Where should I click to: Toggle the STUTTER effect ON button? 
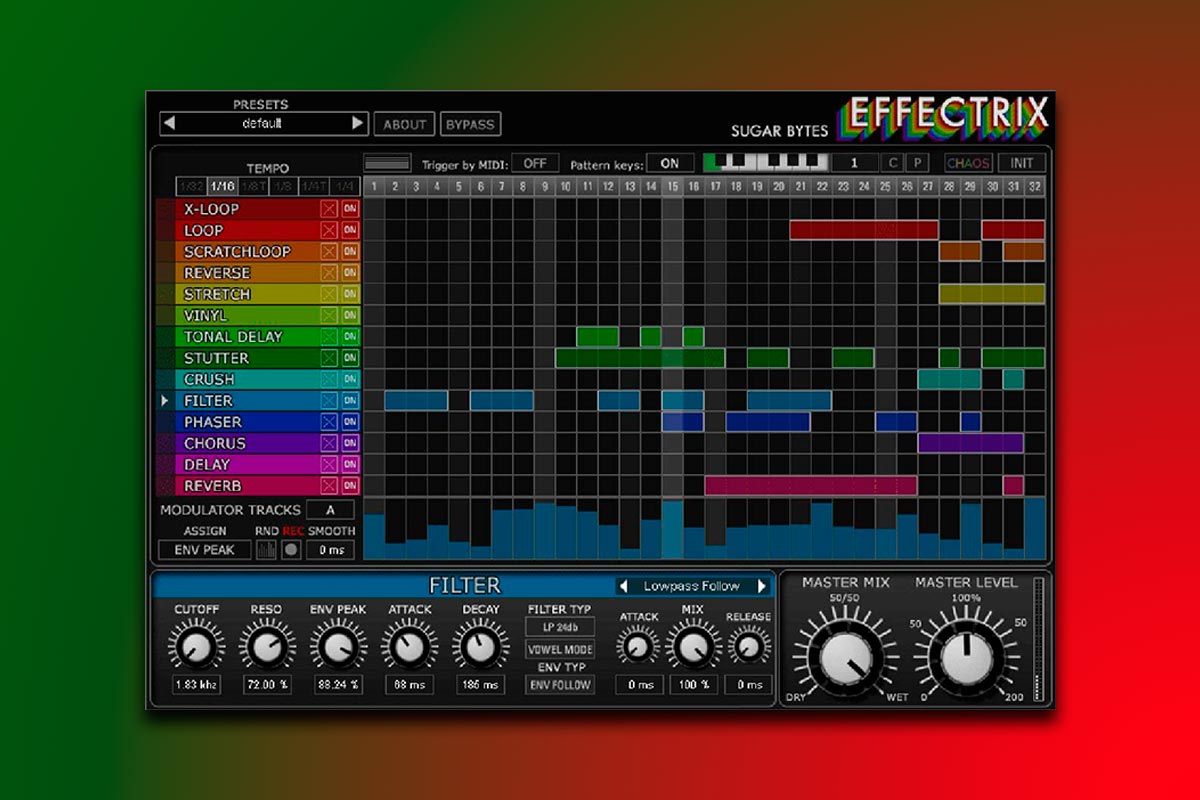pos(350,358)
